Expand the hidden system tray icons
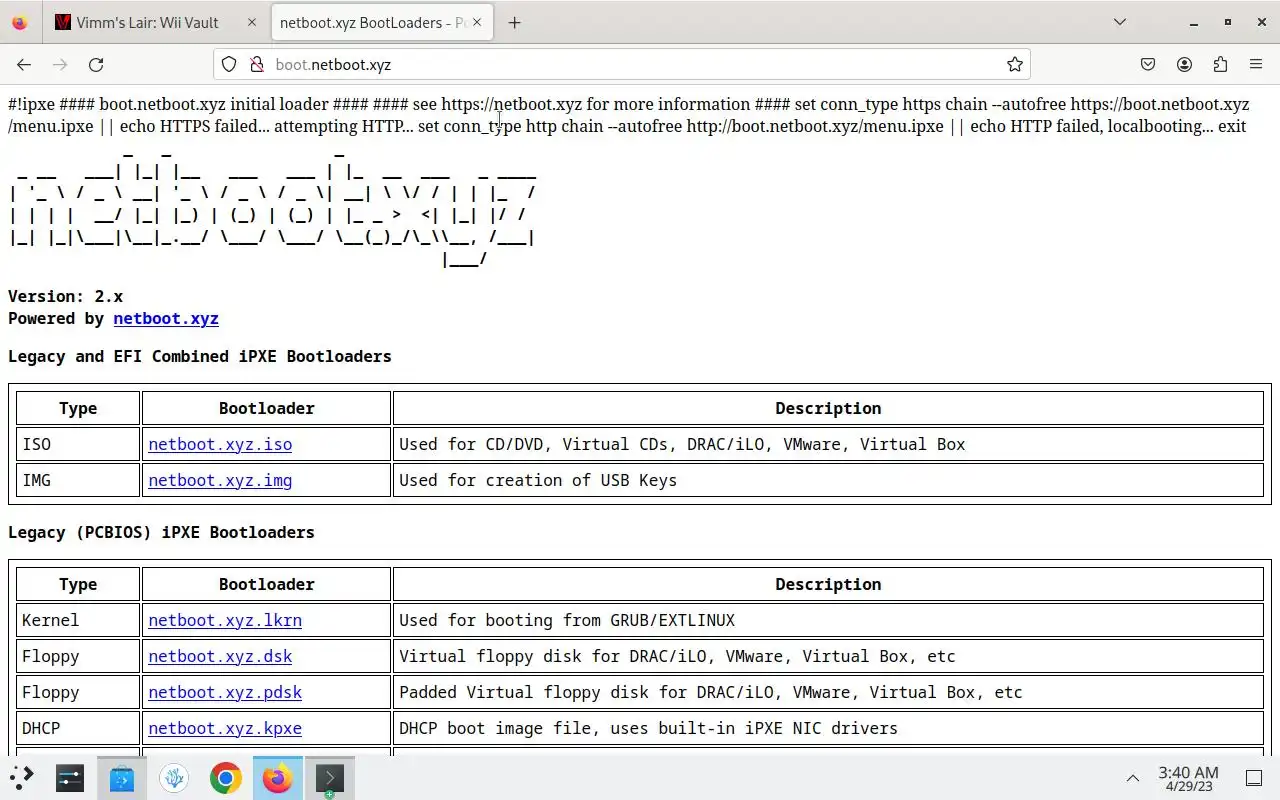 click(1132, 777)
